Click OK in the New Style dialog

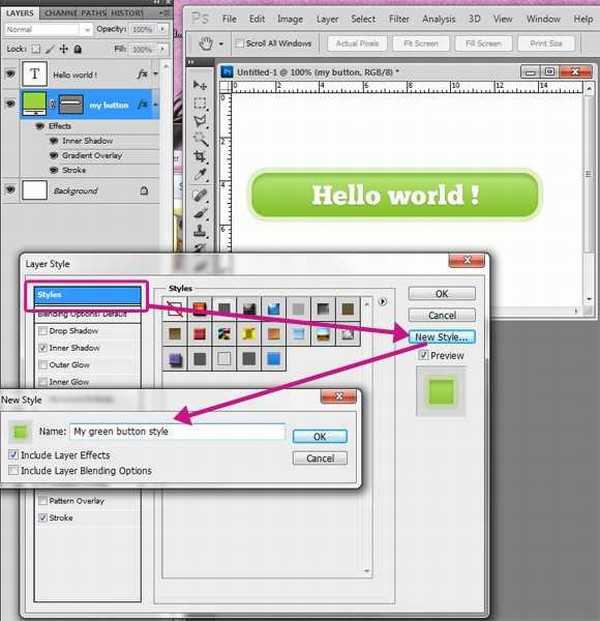[319, 437]
